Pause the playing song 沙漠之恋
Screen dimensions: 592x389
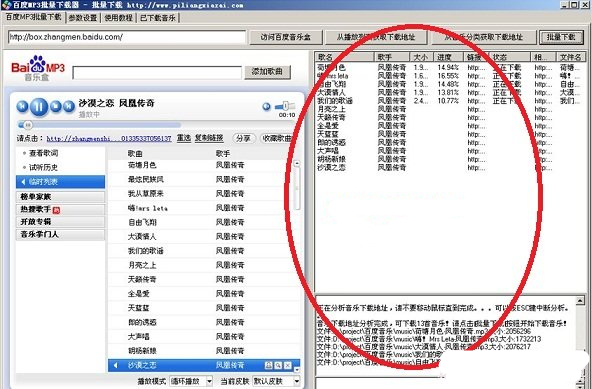click(x=39, y=107)
